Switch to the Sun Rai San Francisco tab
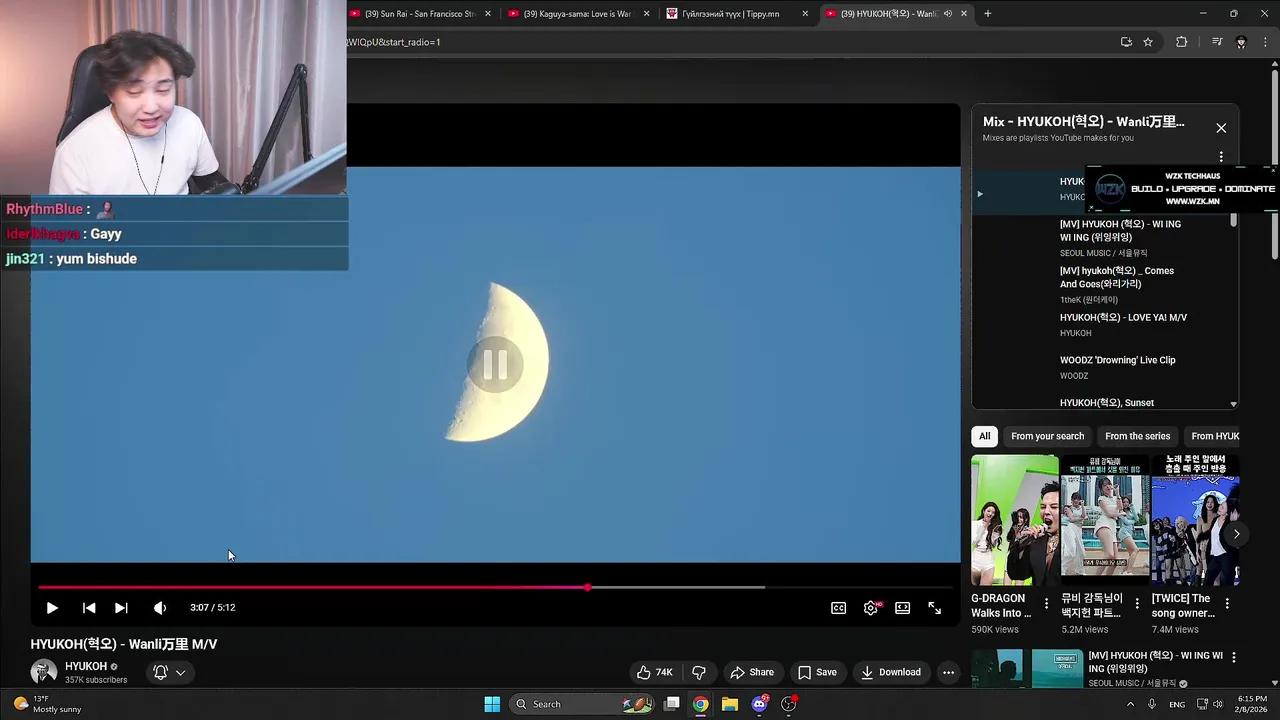Image resolution: width=1280 pixels, height=720 pixels. coord(420,13)
